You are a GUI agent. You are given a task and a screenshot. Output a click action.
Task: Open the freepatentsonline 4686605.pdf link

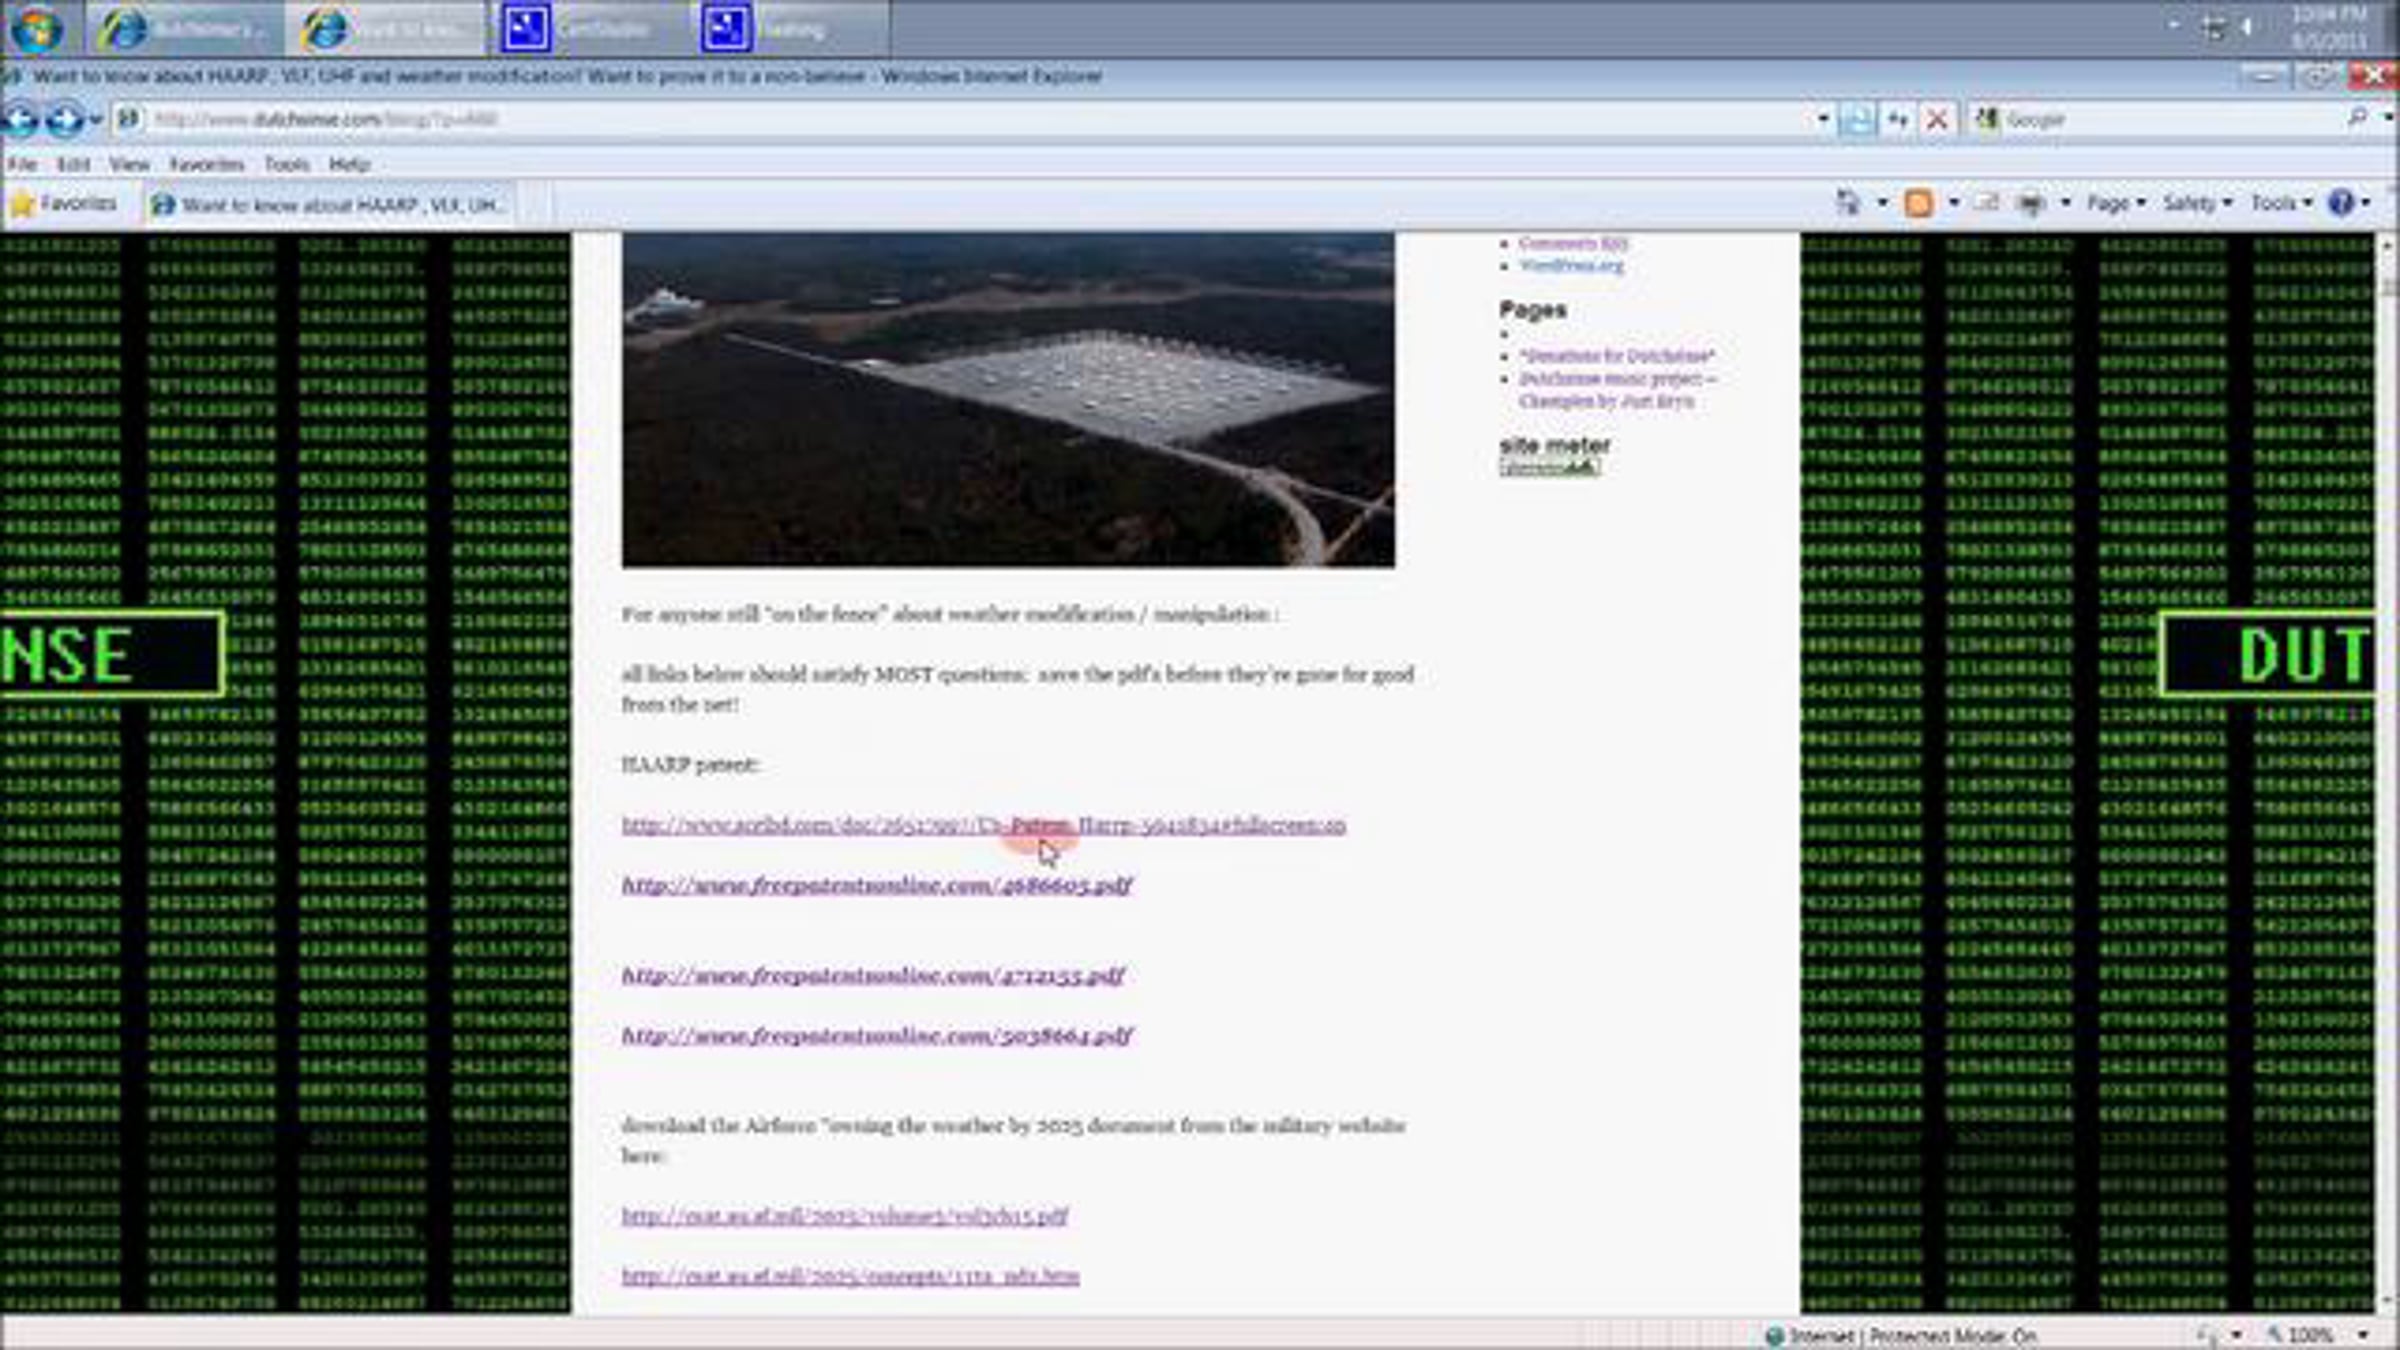[876, 885]
